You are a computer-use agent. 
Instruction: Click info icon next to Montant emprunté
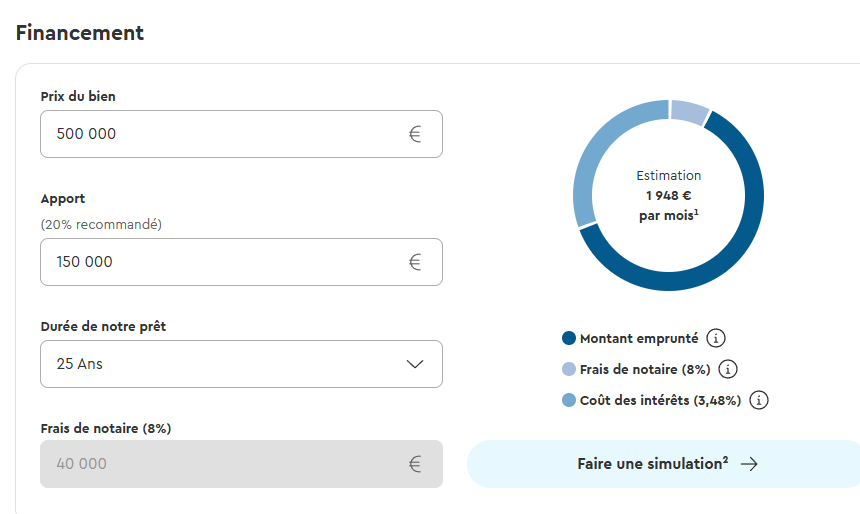pos(715,338)
